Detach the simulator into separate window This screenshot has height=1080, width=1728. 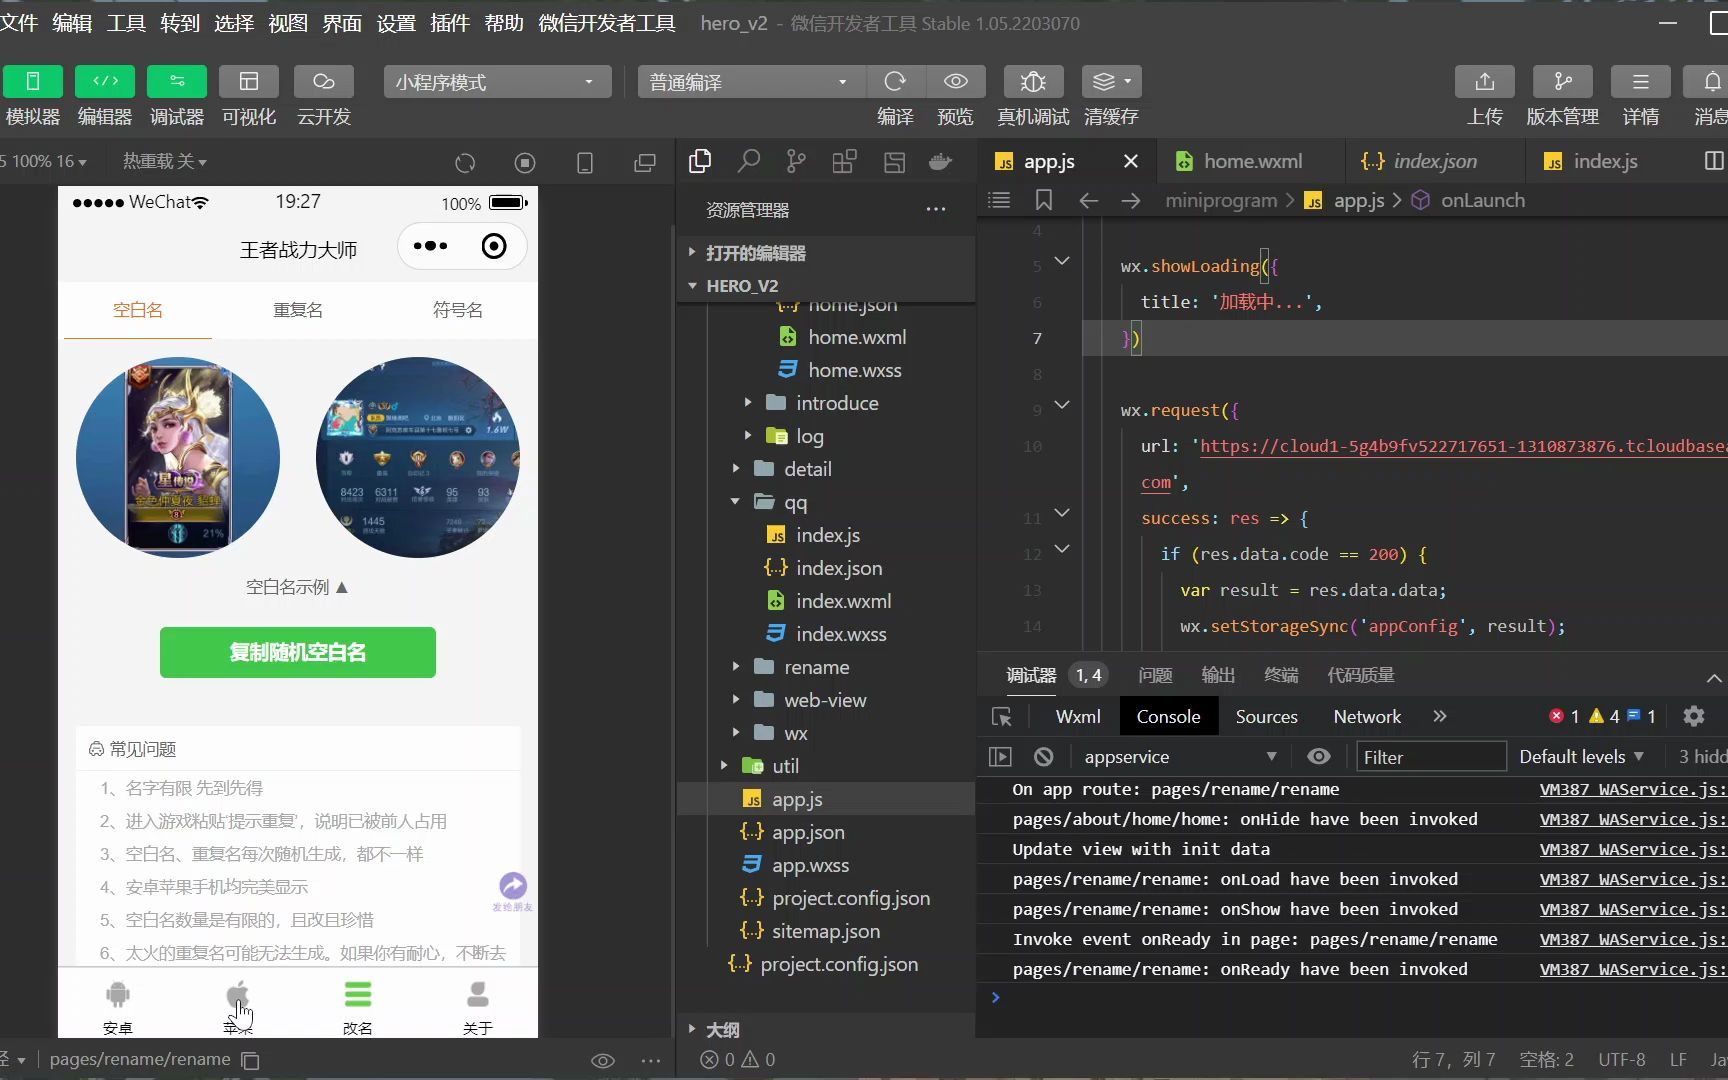coord(645,162)
